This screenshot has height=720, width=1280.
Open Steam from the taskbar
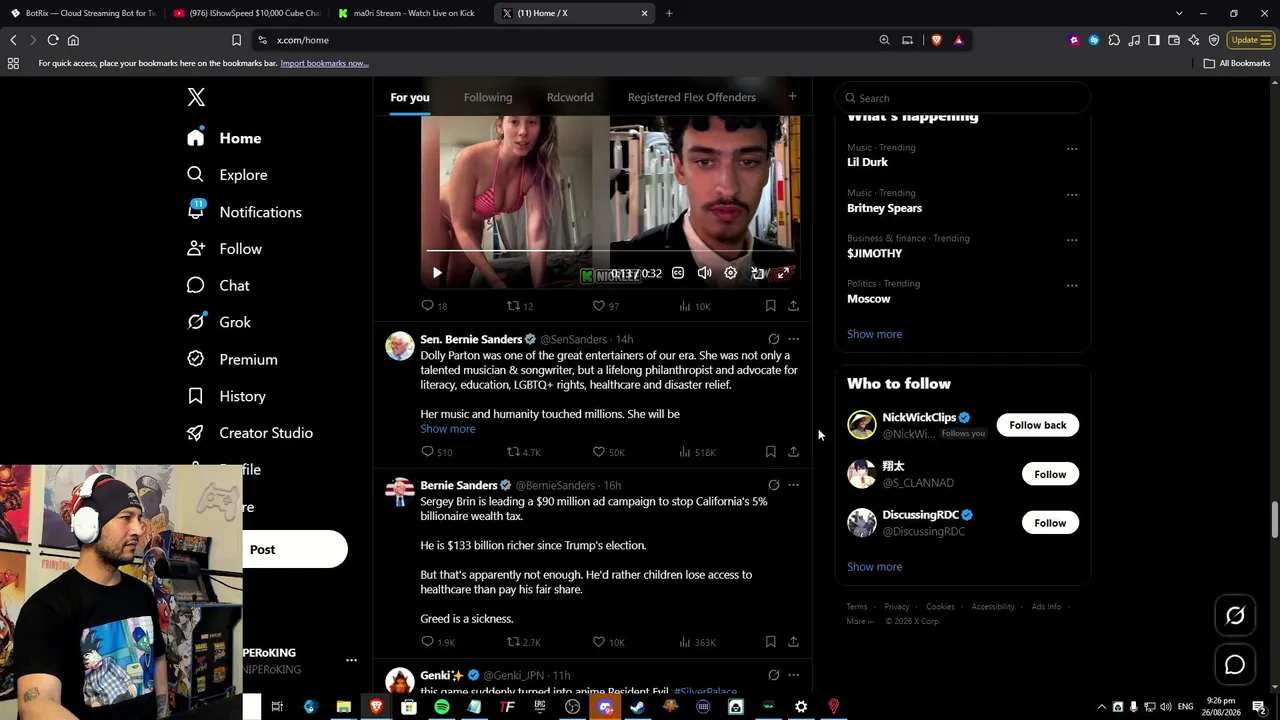coord(637,707)
